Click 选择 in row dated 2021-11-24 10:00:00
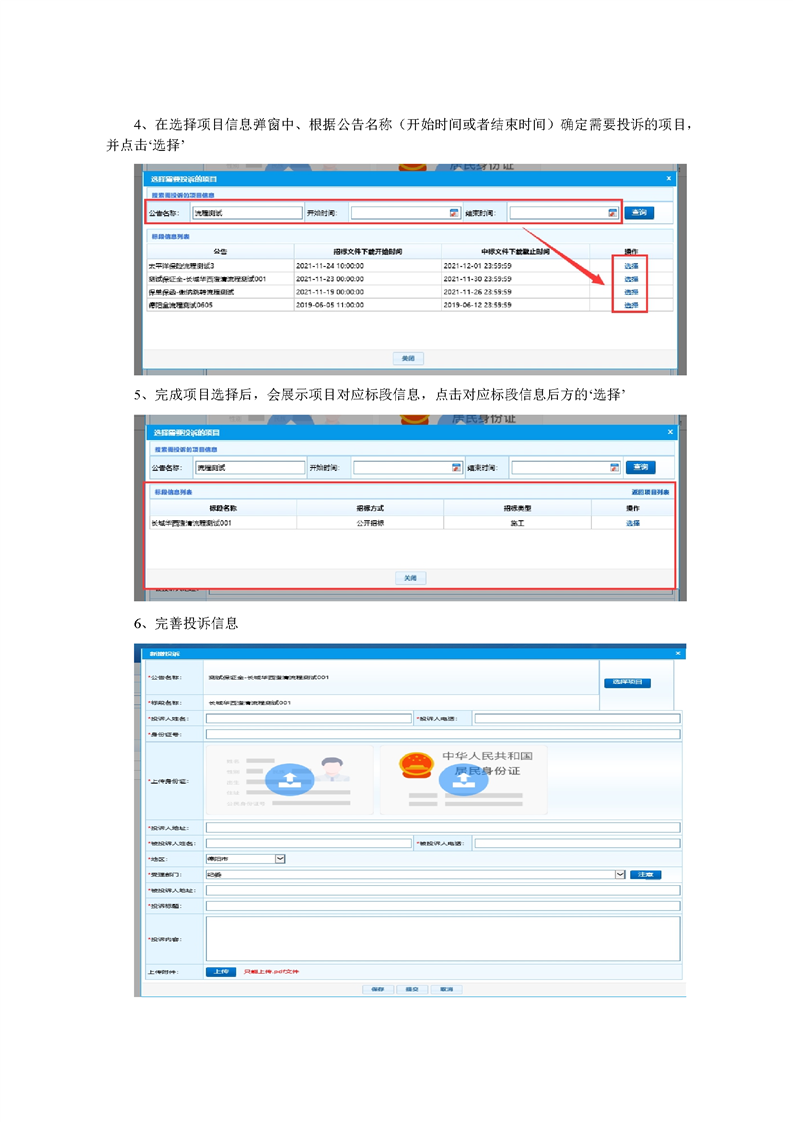Image resolution: width=793 pixels, height=1122 pixels. pyautogui.click(x=631, y=266)
